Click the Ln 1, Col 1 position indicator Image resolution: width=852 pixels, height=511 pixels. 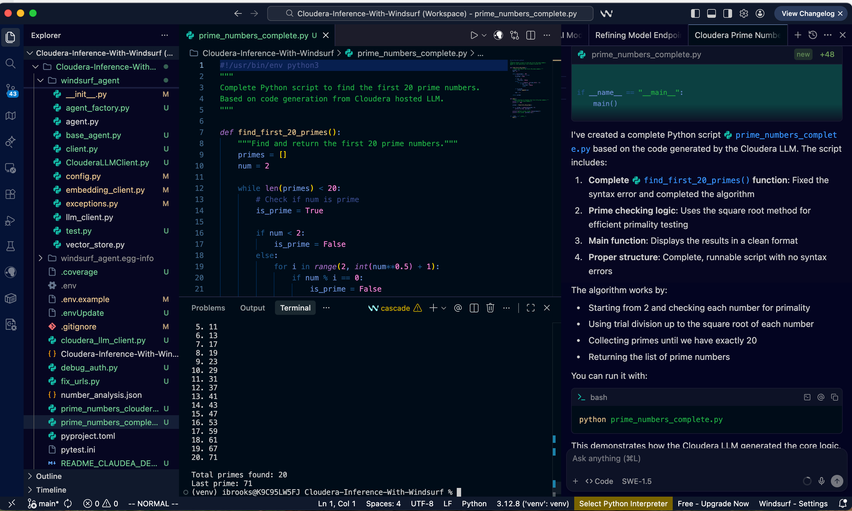[336, 504]
